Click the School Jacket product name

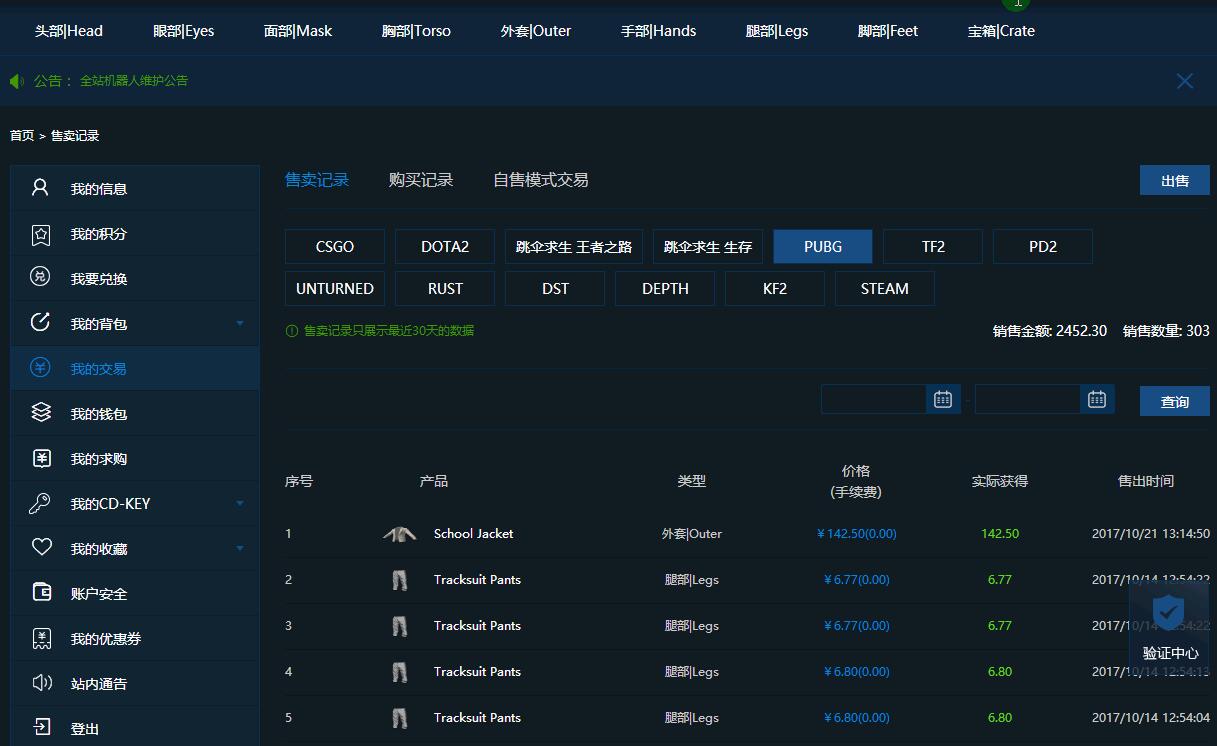474,534
